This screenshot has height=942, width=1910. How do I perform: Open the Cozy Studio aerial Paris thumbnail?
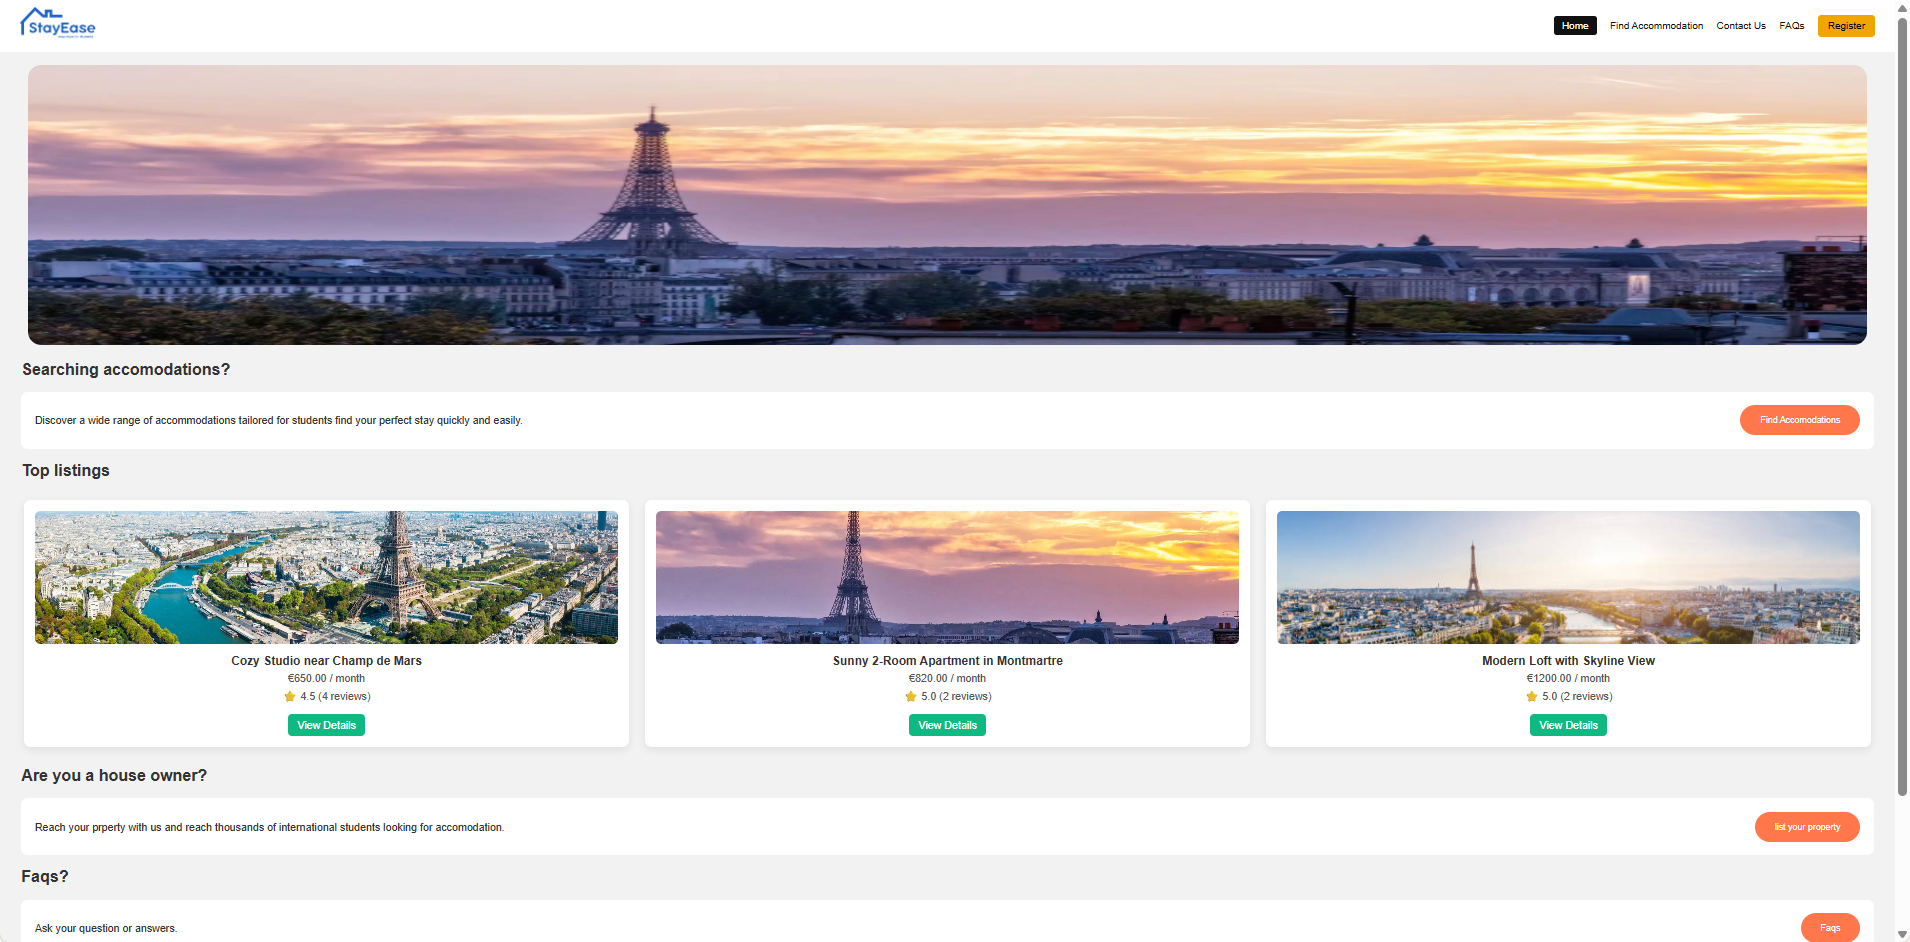[x=326, y=577]
